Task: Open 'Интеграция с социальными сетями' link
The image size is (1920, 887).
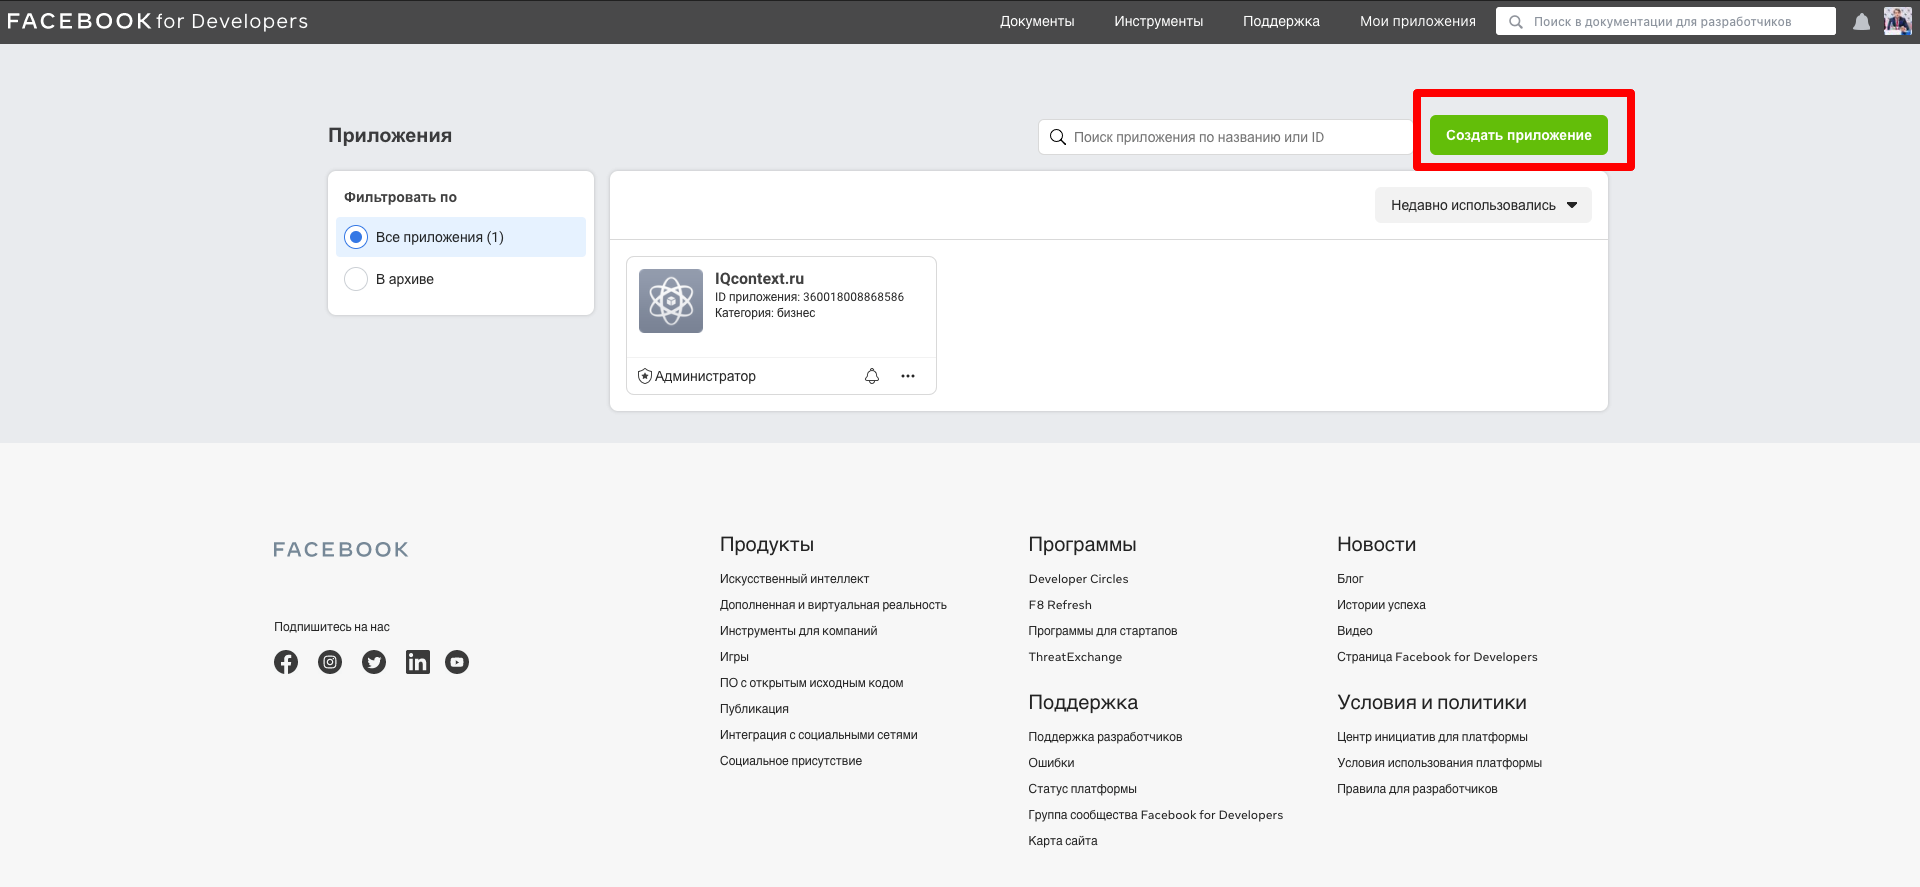Action: (x=818, y=735)
